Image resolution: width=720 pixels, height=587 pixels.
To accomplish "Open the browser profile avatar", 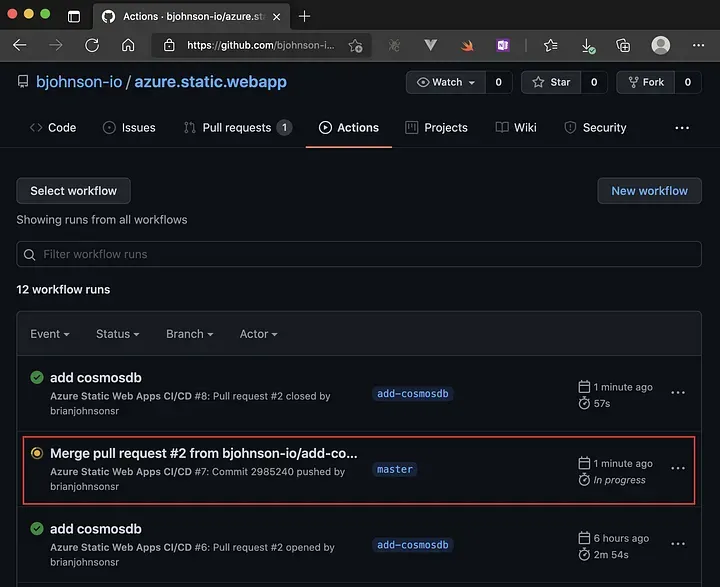I will (x=661, y=45).
